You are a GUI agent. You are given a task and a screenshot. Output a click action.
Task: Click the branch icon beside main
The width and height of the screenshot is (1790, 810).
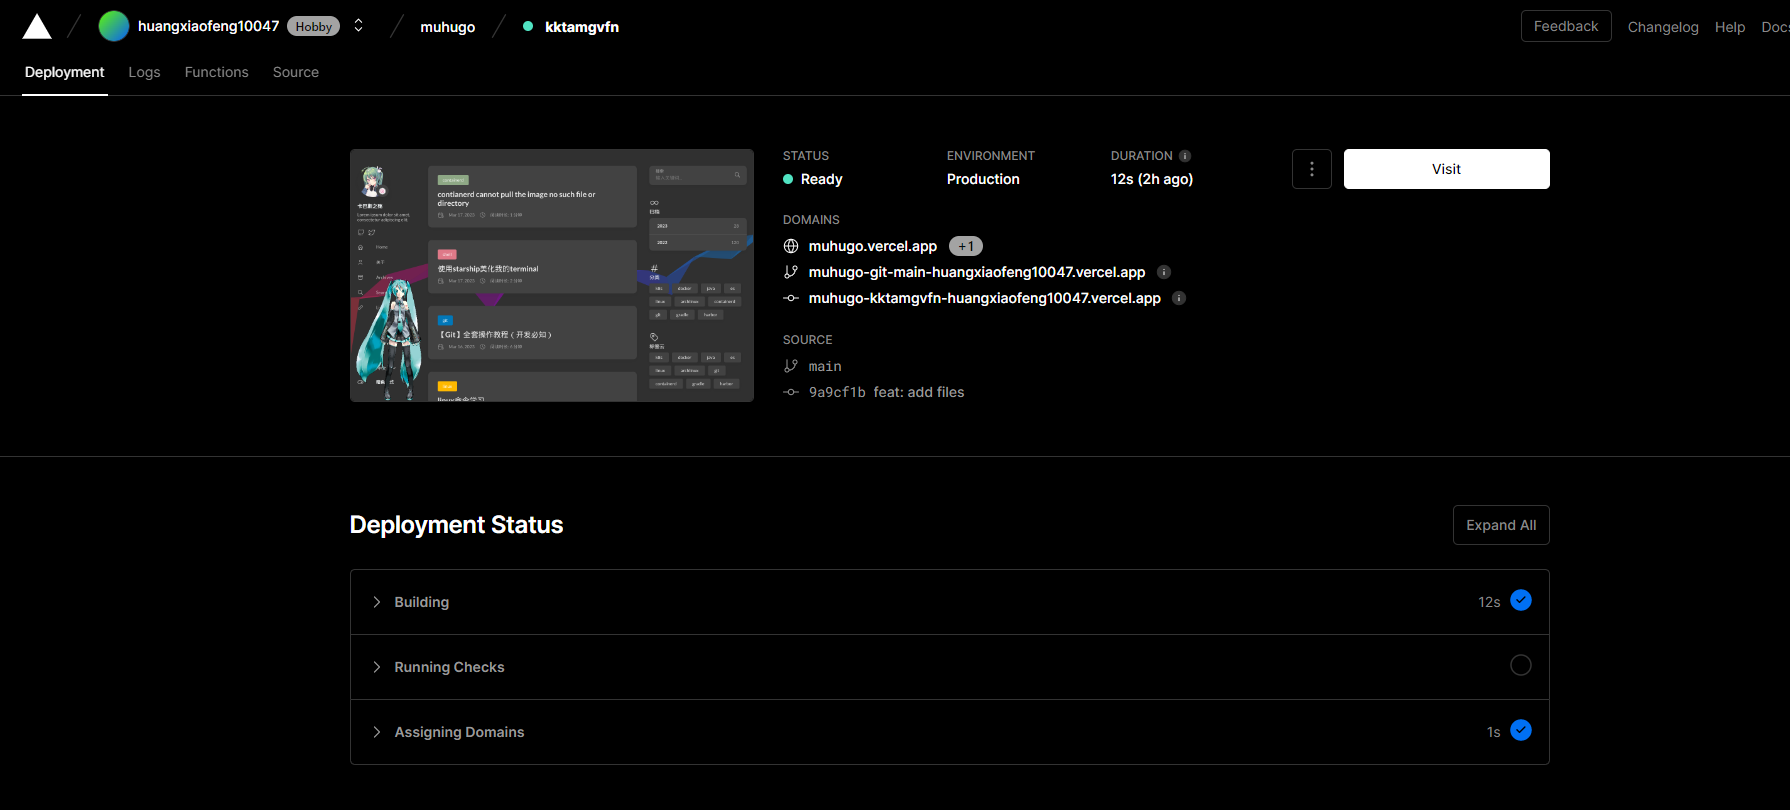(791, 366)
